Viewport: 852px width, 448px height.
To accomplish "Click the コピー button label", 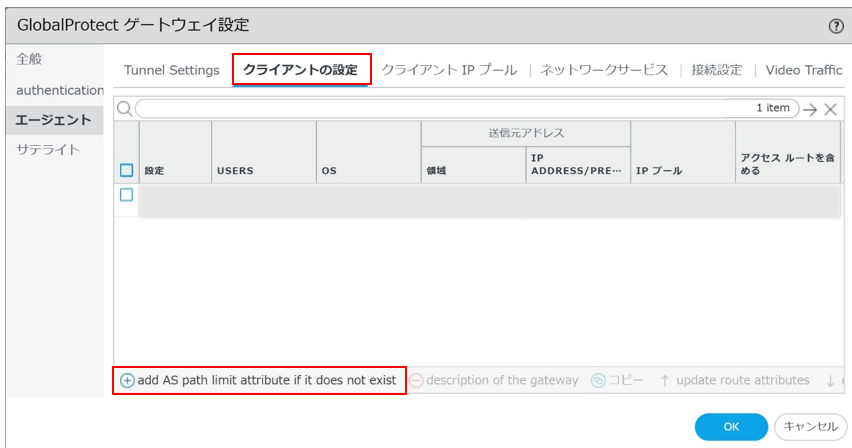I will pyautogui.click(x=626, y=381).
